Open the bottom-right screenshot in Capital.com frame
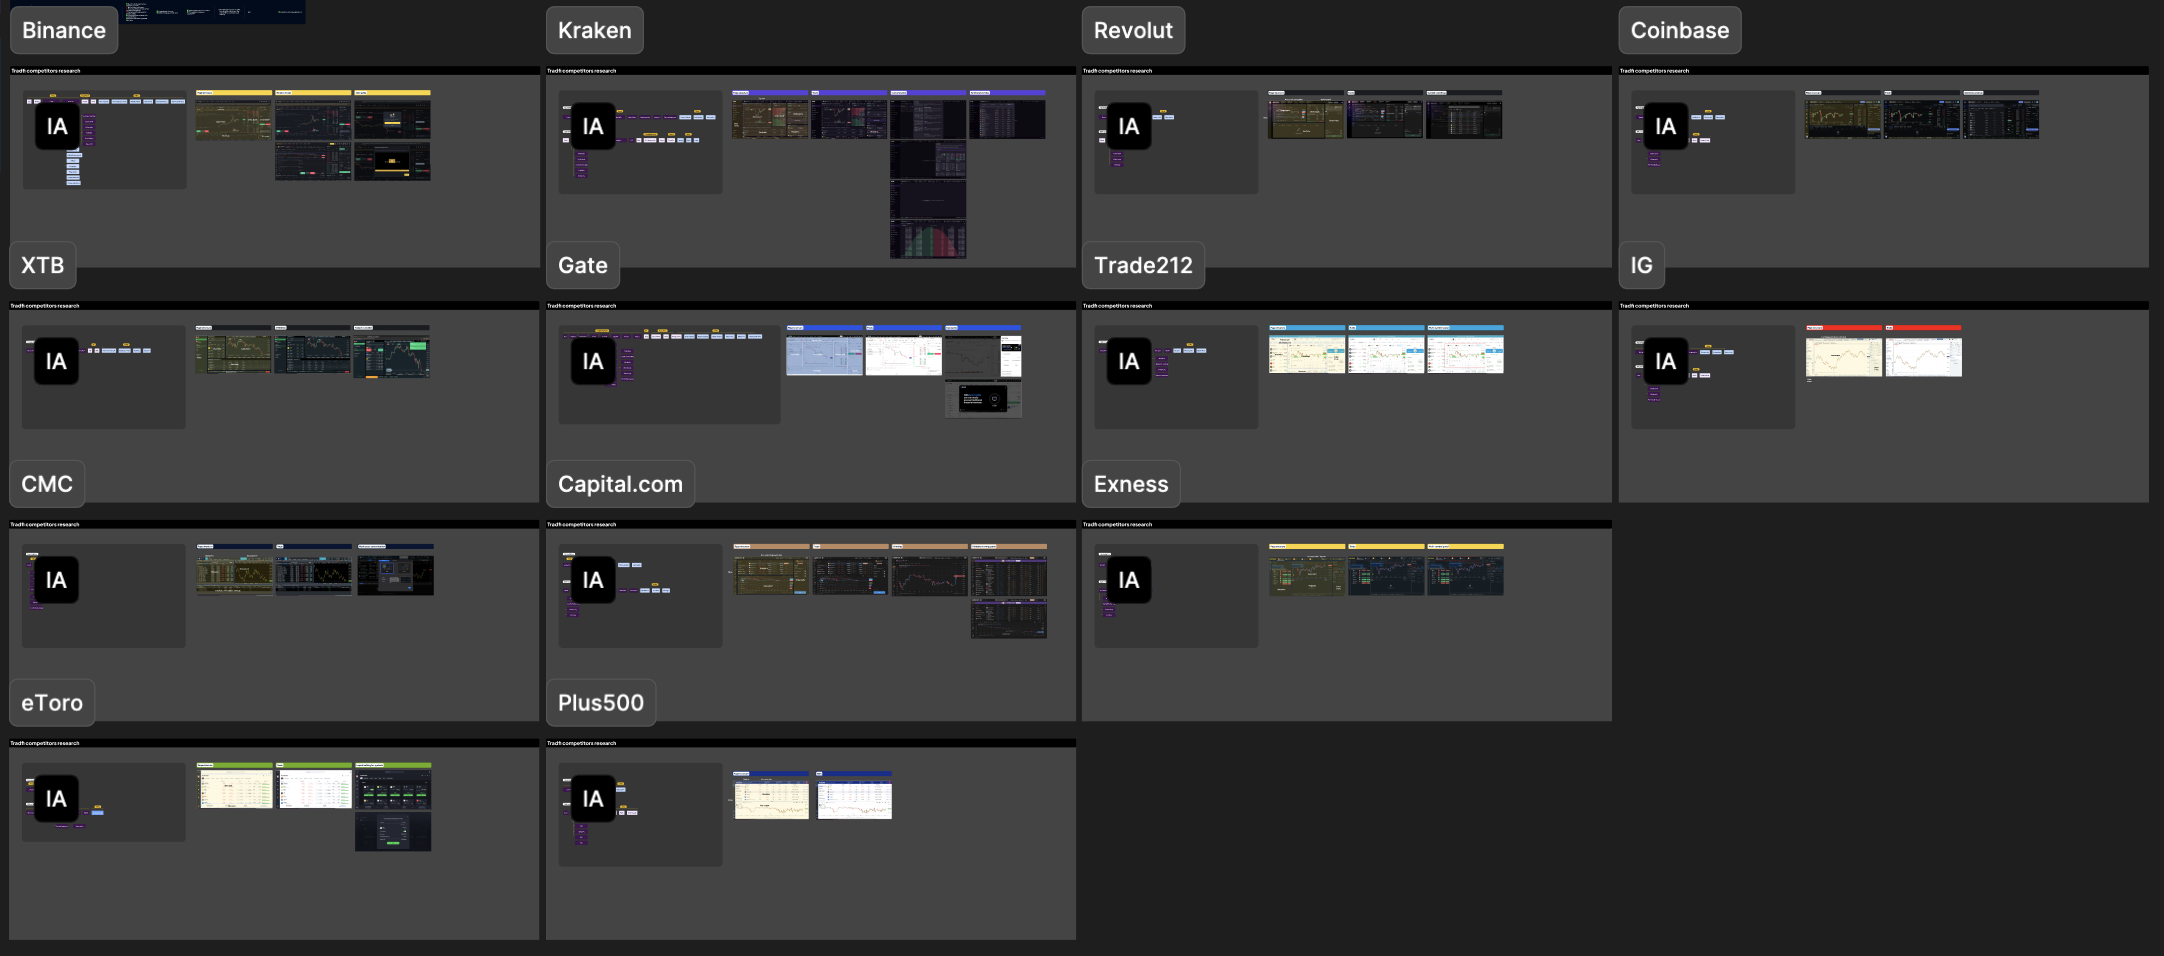2164x956 pixels. tap(1009, 619)
